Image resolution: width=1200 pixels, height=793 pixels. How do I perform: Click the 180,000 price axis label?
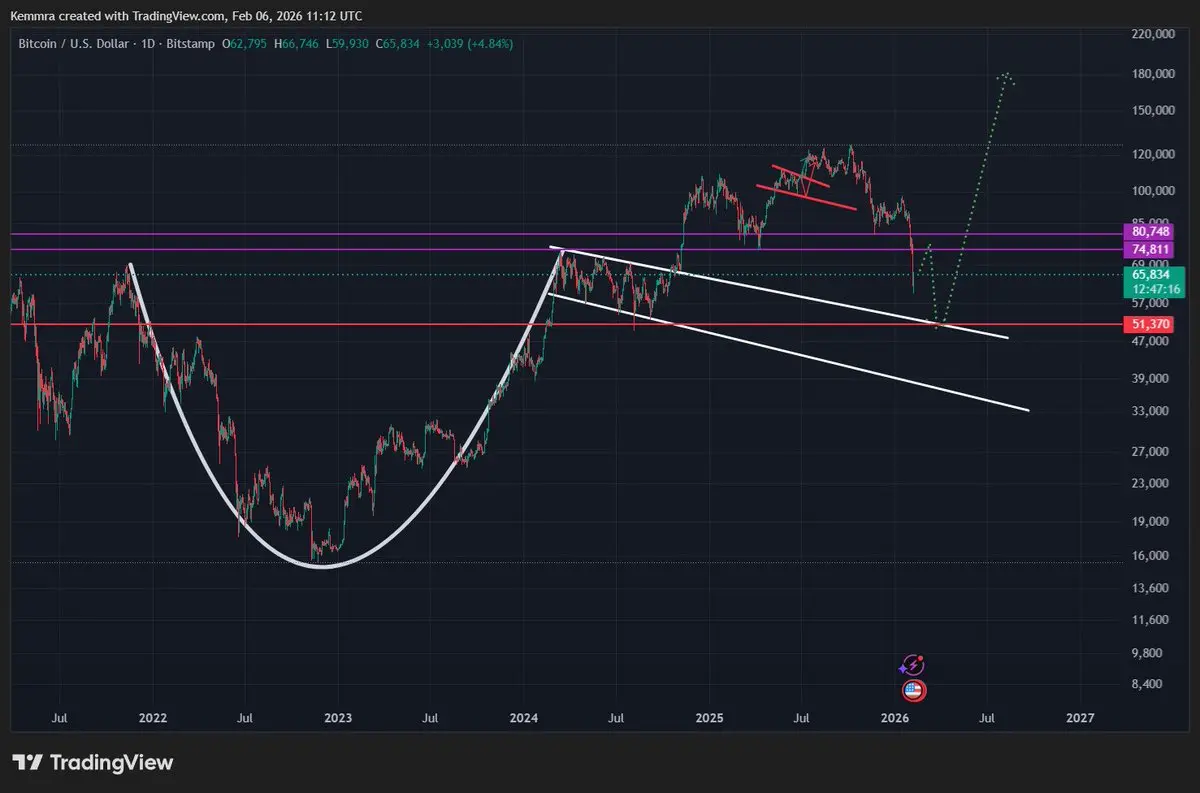click(1154, 74)
